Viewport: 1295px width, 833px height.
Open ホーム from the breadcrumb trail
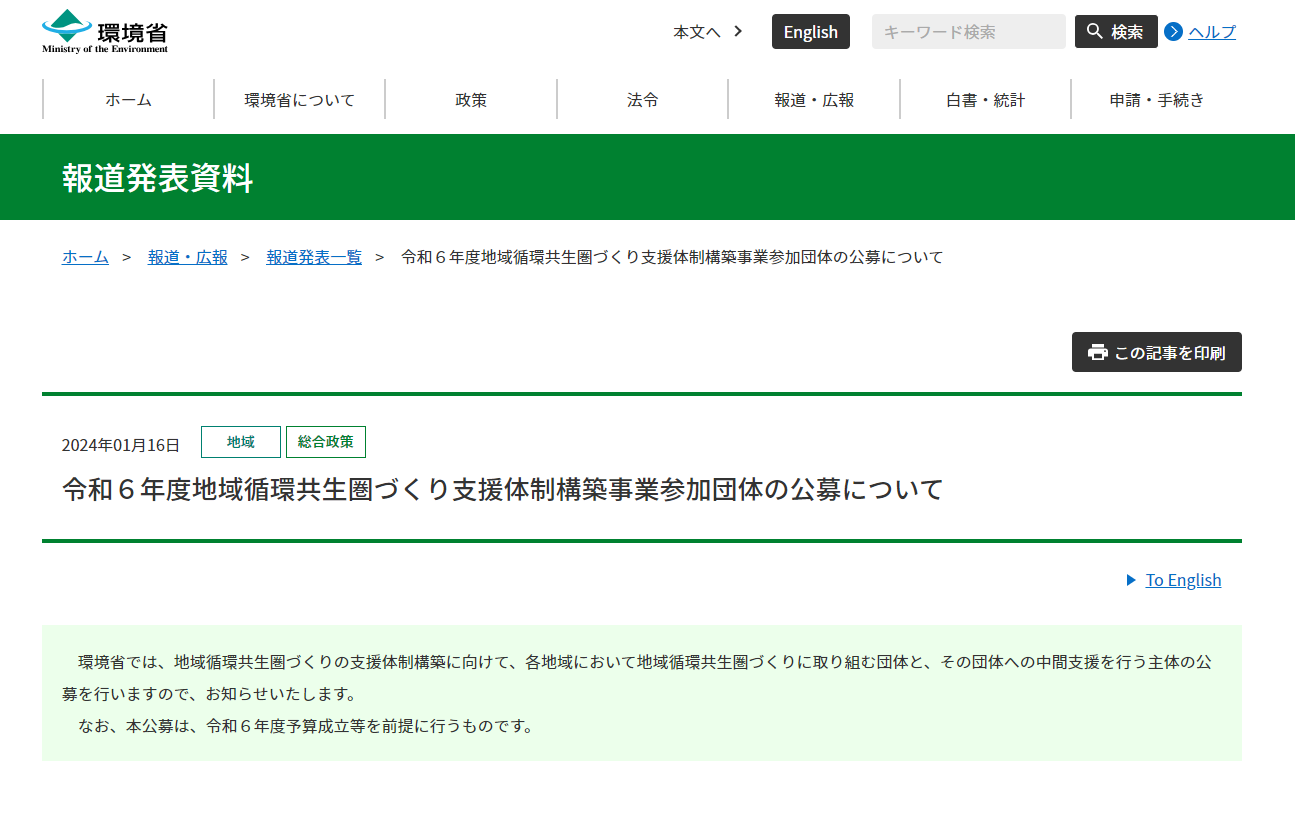(85, 257)
